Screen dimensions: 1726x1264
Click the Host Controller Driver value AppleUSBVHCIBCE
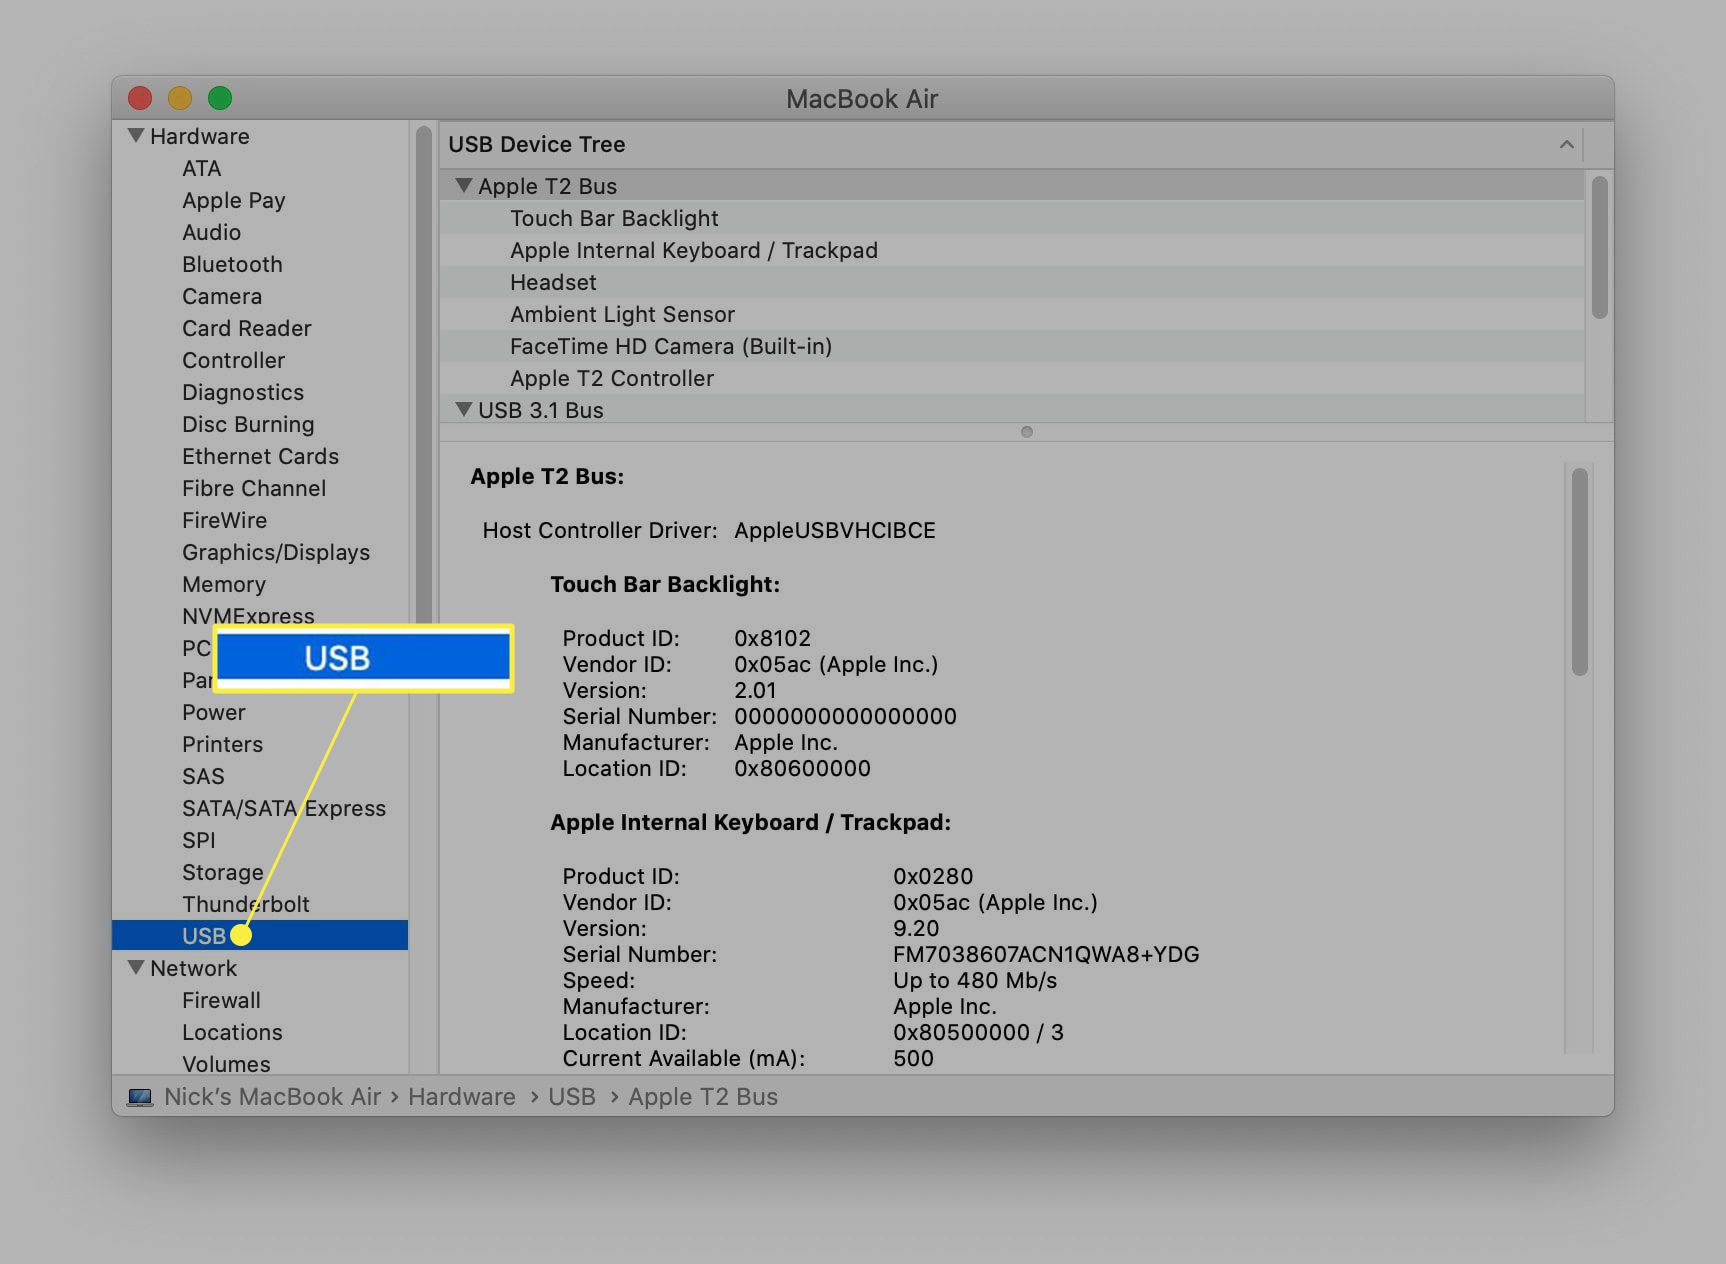coord(835,530)
